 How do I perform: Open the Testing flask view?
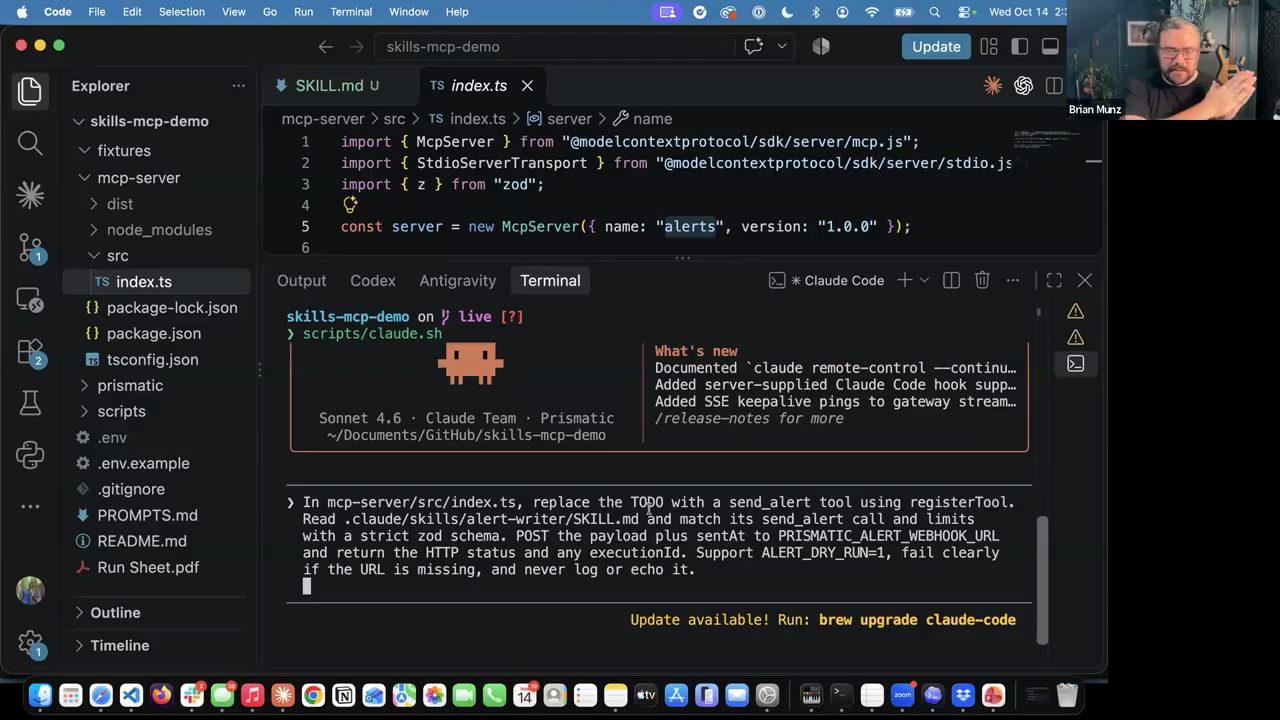(x=30, y=403)
